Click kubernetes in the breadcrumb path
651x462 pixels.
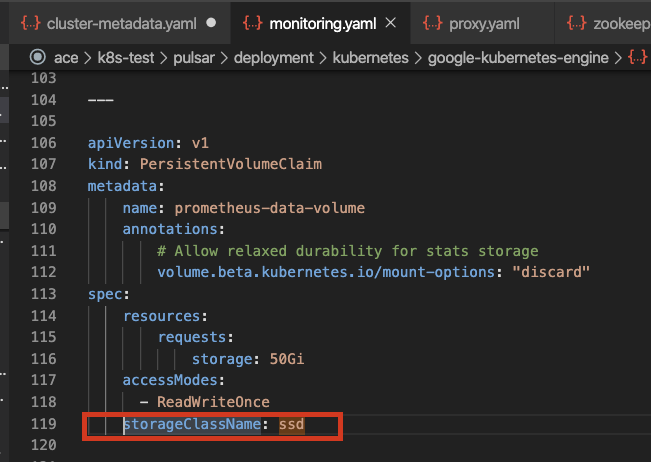click(370, 58)
